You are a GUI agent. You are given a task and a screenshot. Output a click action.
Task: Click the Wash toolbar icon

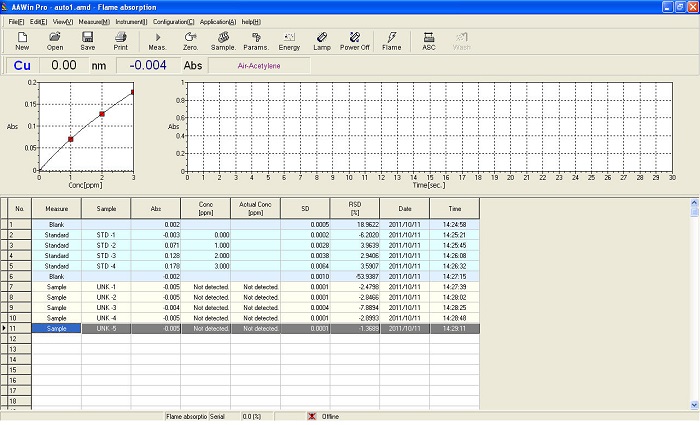[x=462, y=41]
